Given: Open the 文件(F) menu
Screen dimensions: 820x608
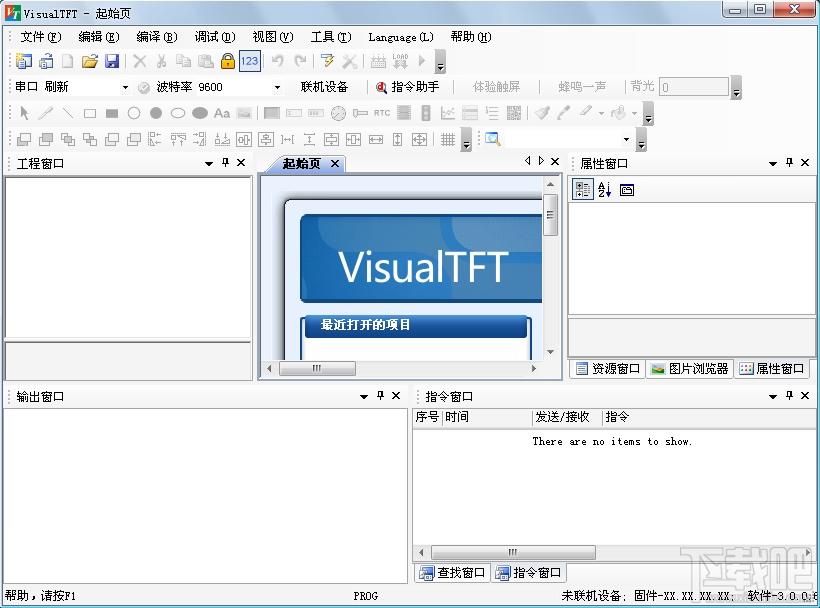Looking at the screenshot, I should [x=41, y=37].
